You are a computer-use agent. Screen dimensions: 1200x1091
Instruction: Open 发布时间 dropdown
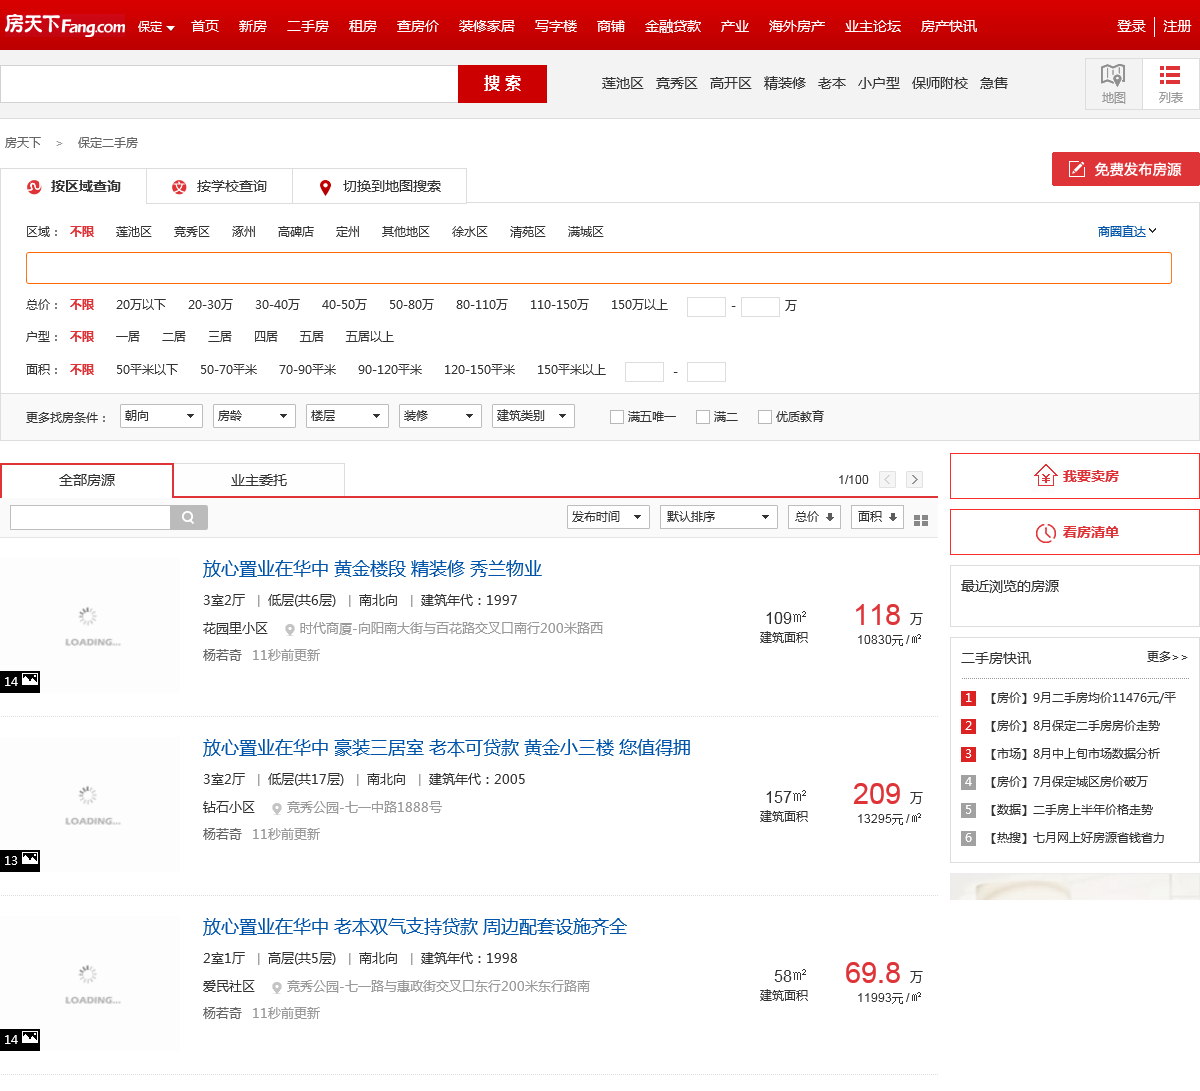click(608, 517)
